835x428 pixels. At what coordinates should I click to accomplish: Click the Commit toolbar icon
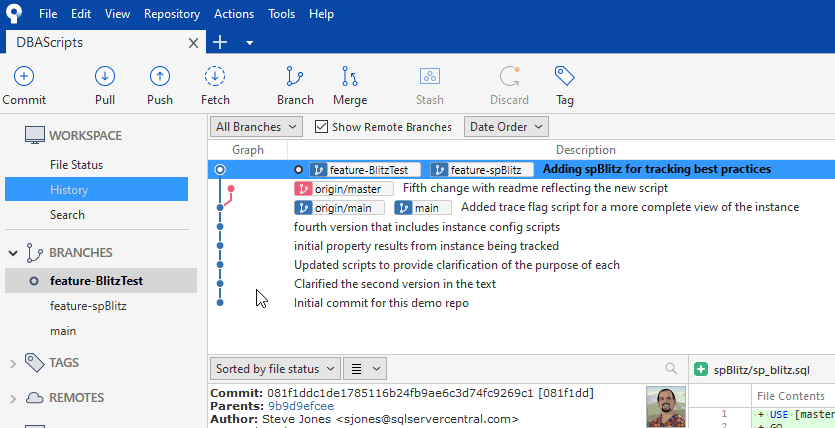[23, 77]
